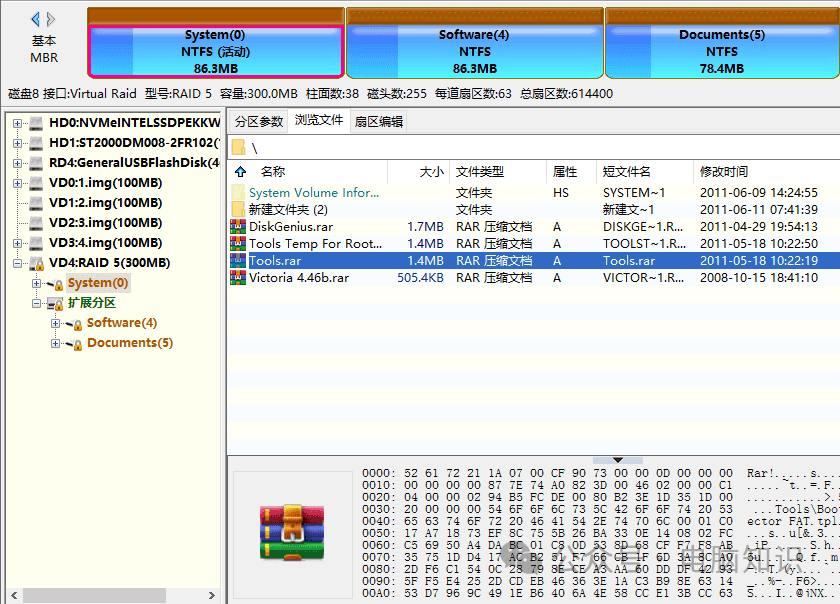The height and width of the screenshot is (604, 840).
Task: Sort files by 修改时间 column header
Action: coord(724,172)
